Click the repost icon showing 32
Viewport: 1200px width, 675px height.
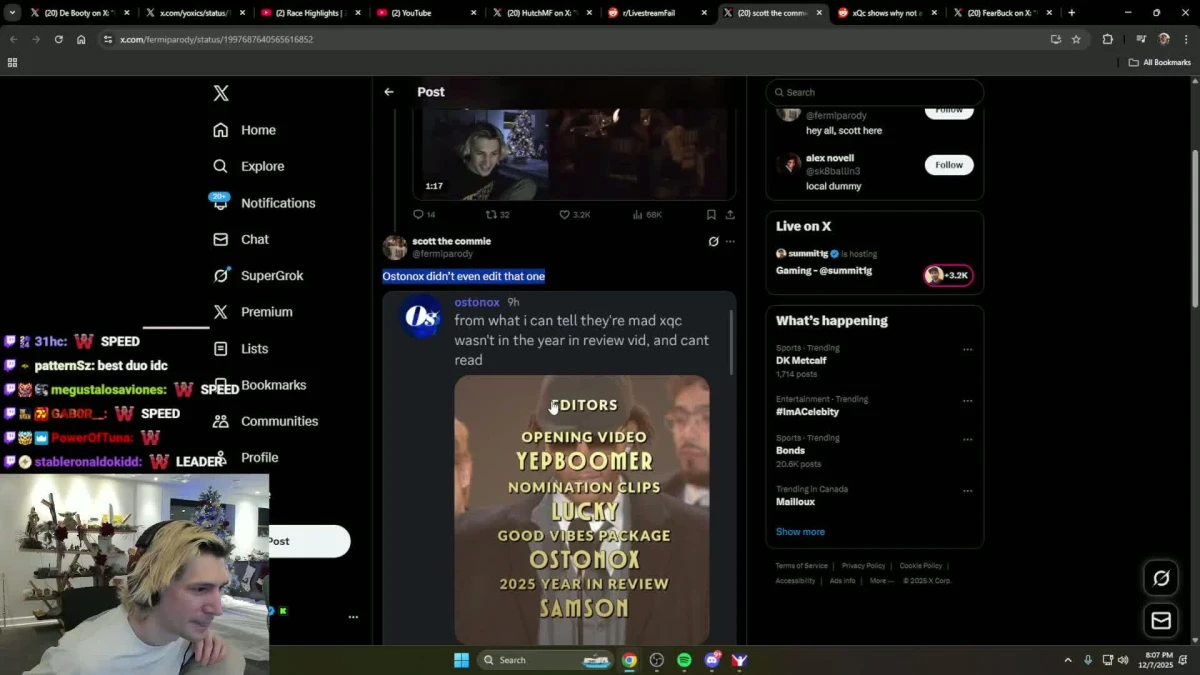(491, 215)
